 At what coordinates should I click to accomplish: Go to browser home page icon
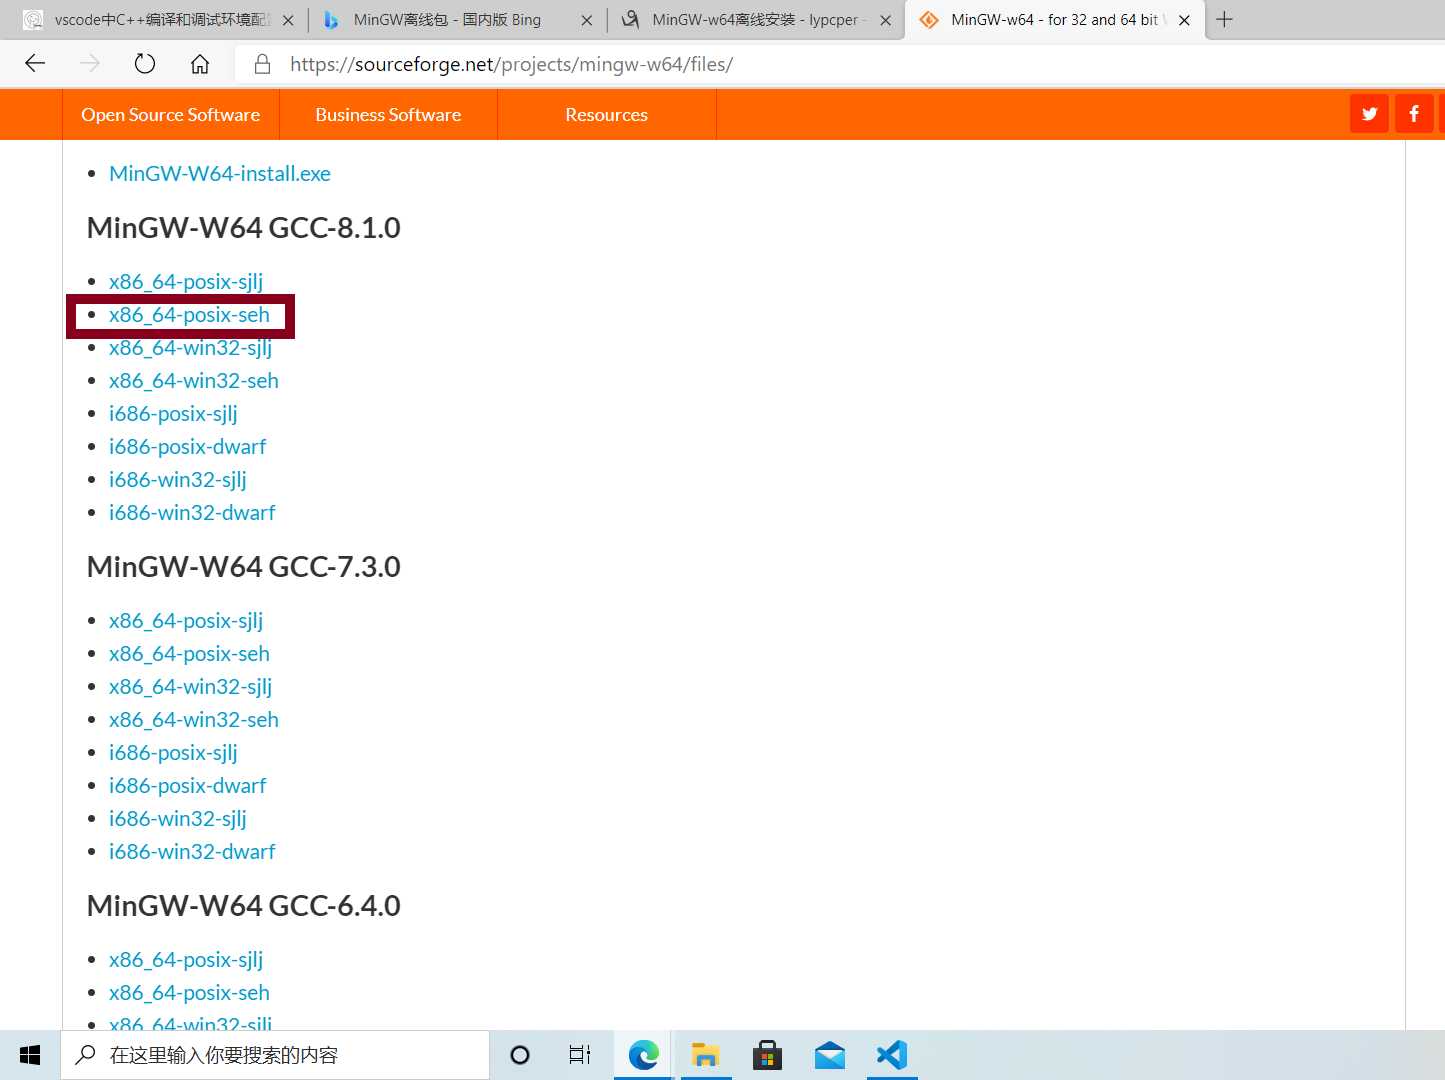(200, 64)
